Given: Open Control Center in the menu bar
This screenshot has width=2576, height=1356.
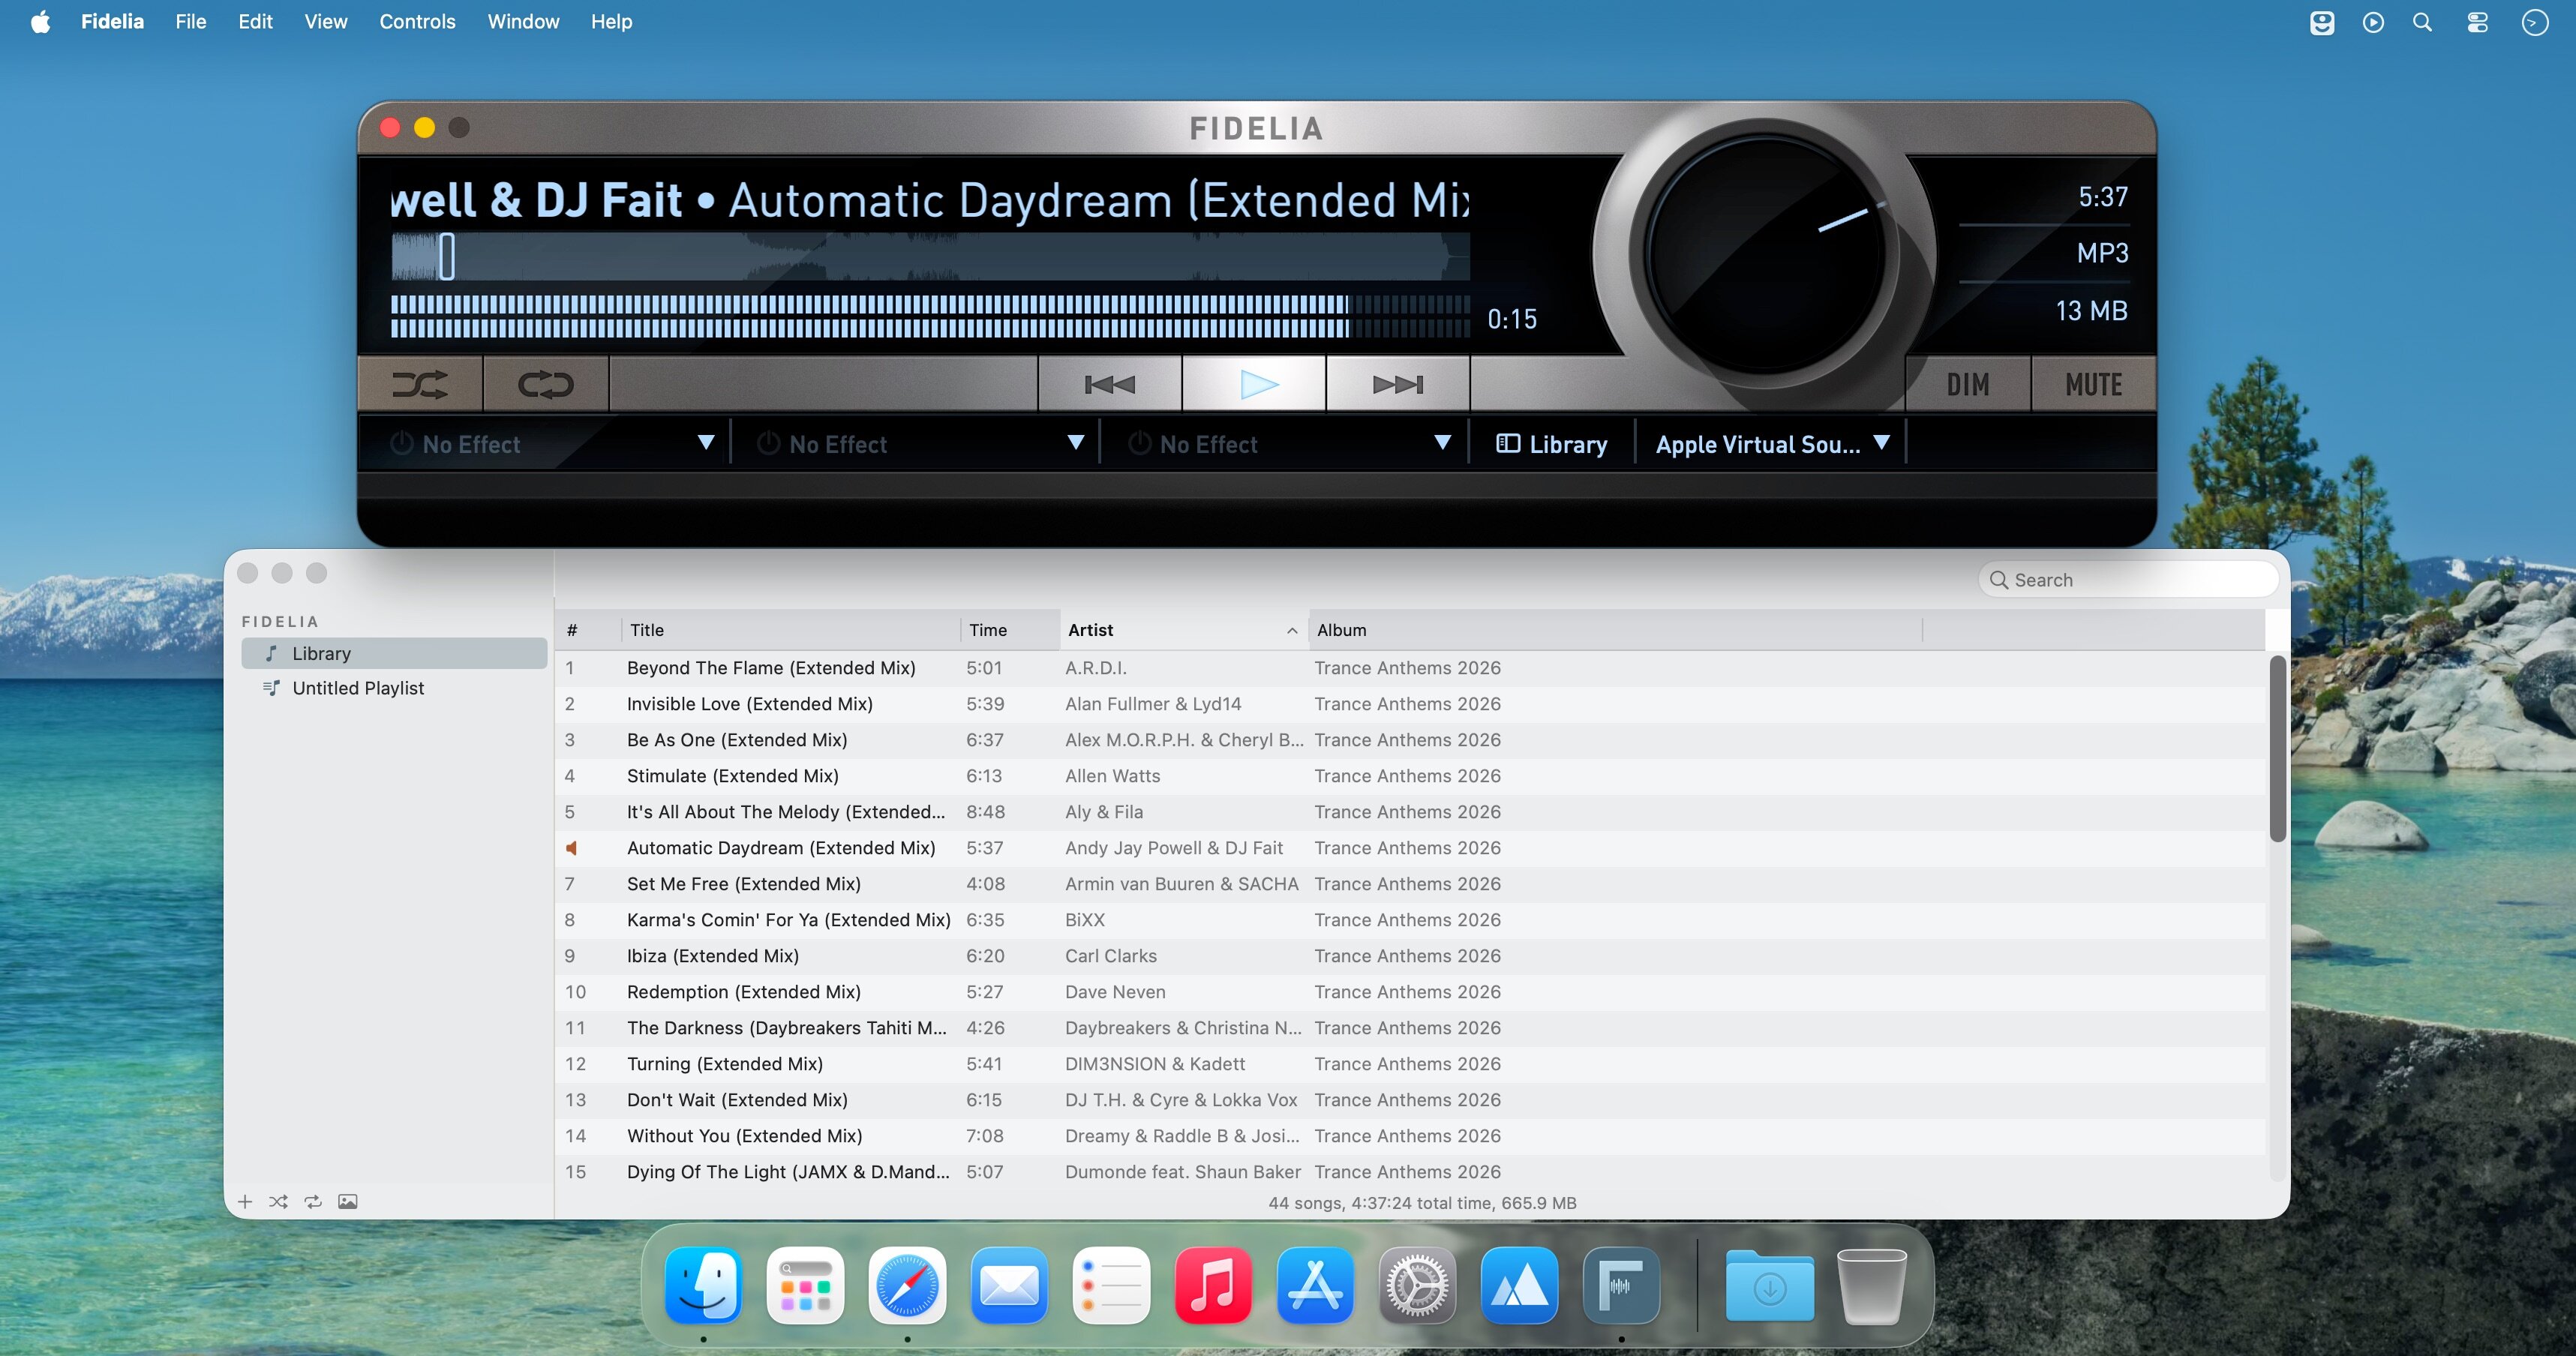Looking at the screenshot, I should [2477, 22].
